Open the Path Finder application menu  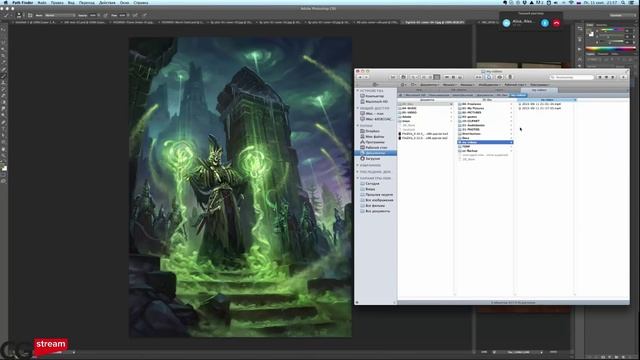coord(22,2)
